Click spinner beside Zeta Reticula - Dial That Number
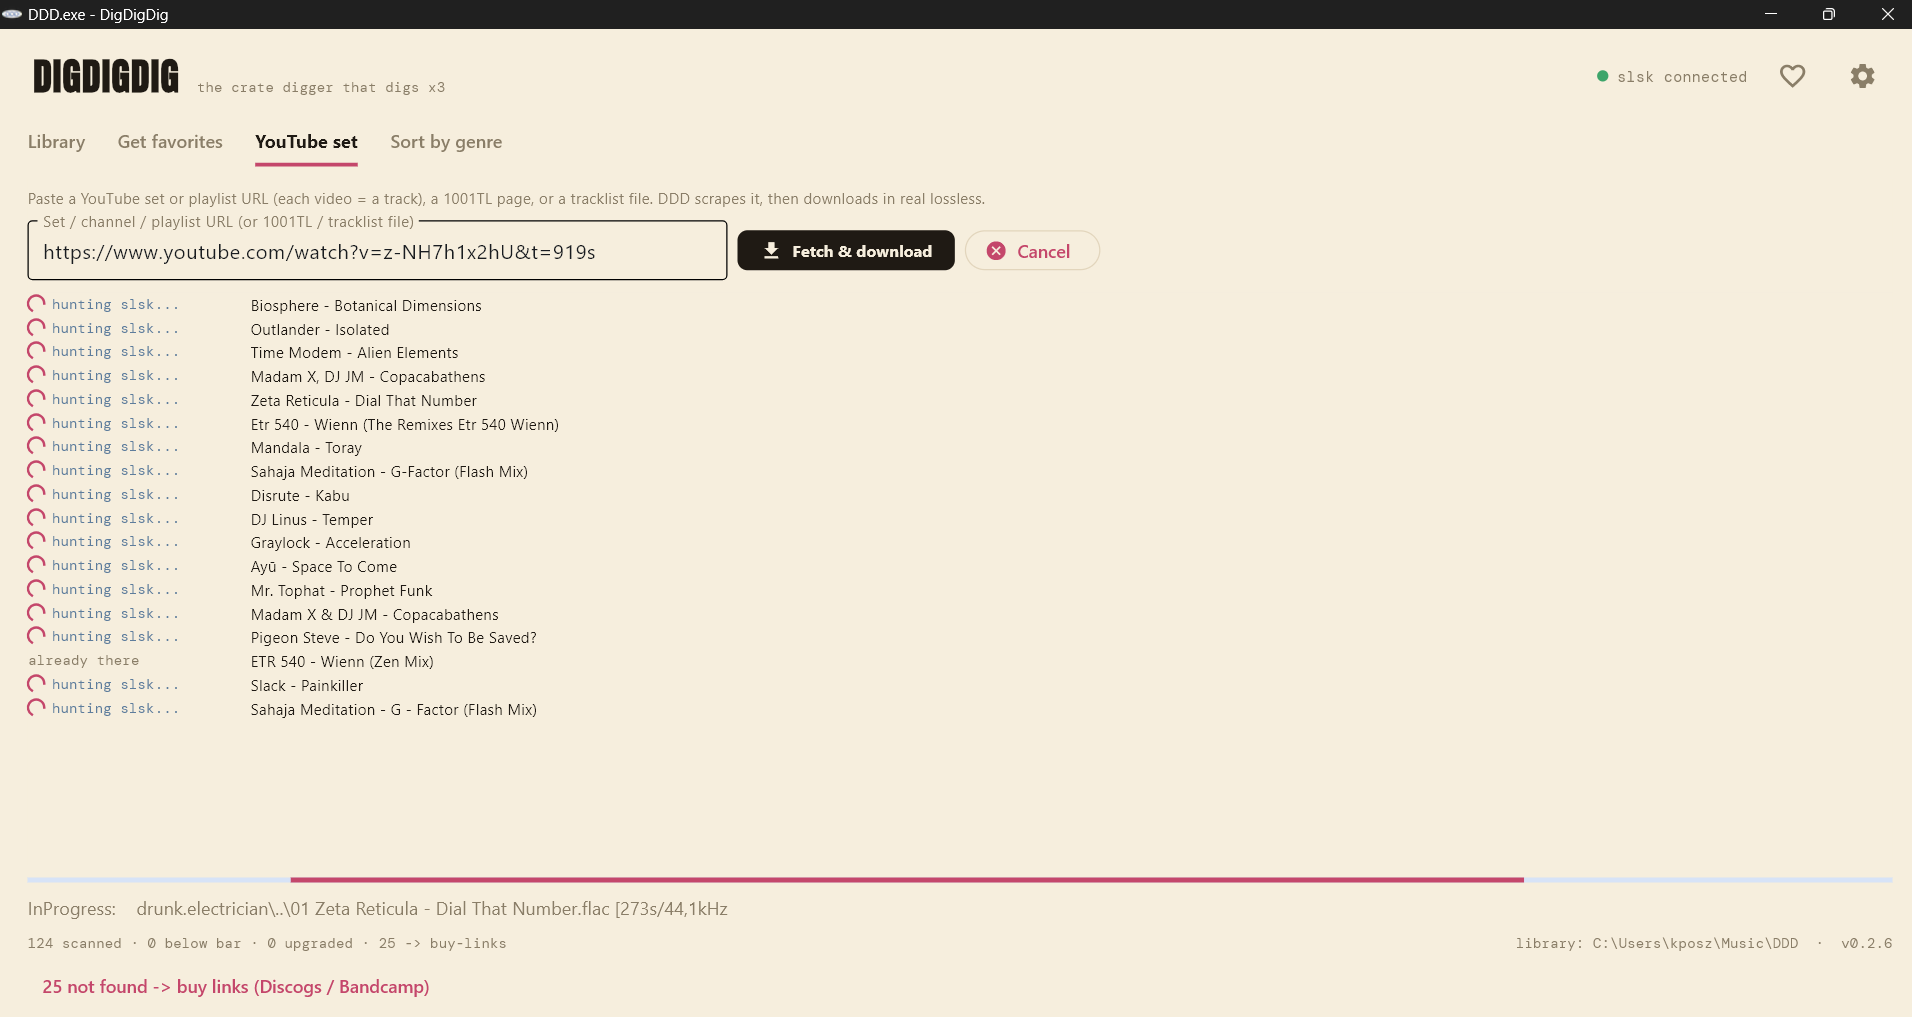Image resolution: width=1912 pixels, height=1017 pixels. (37, 399)
